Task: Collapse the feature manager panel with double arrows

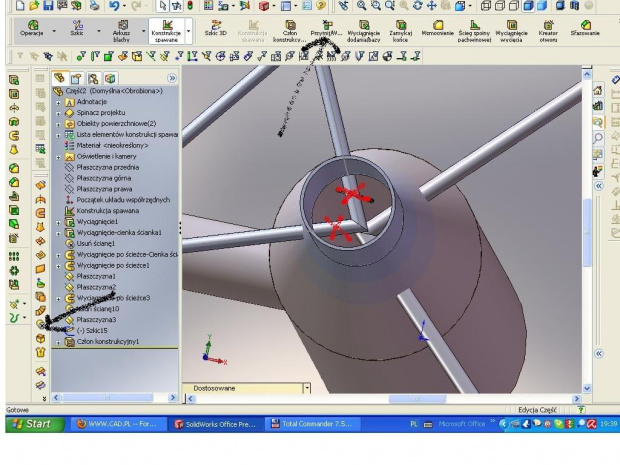Action: (x=171, y=76)
